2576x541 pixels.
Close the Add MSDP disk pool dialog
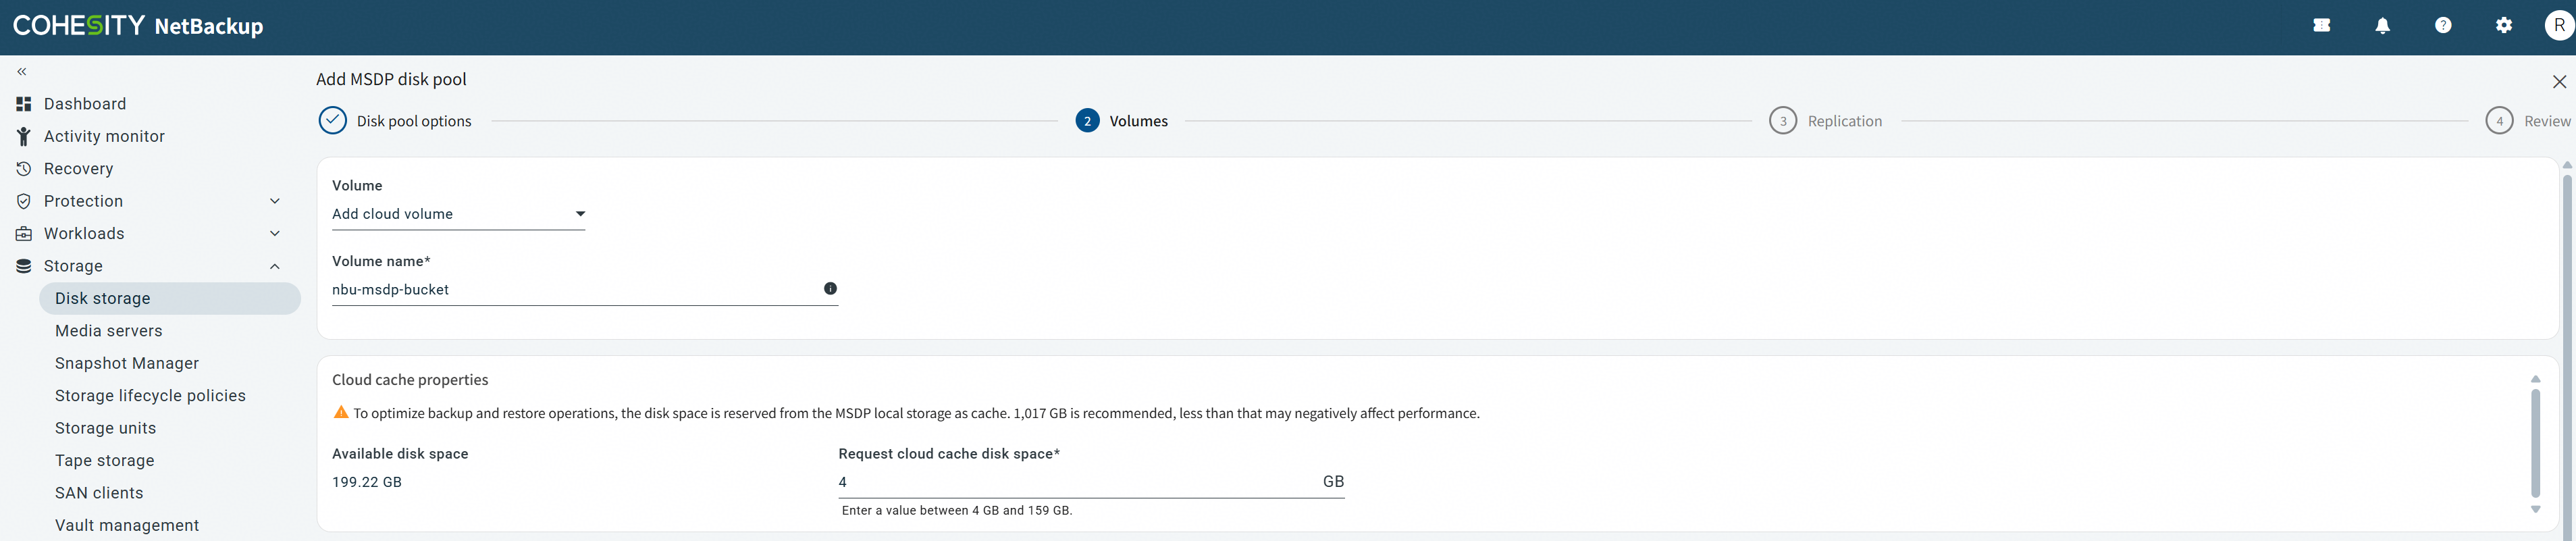click(x=2559, y=82)
